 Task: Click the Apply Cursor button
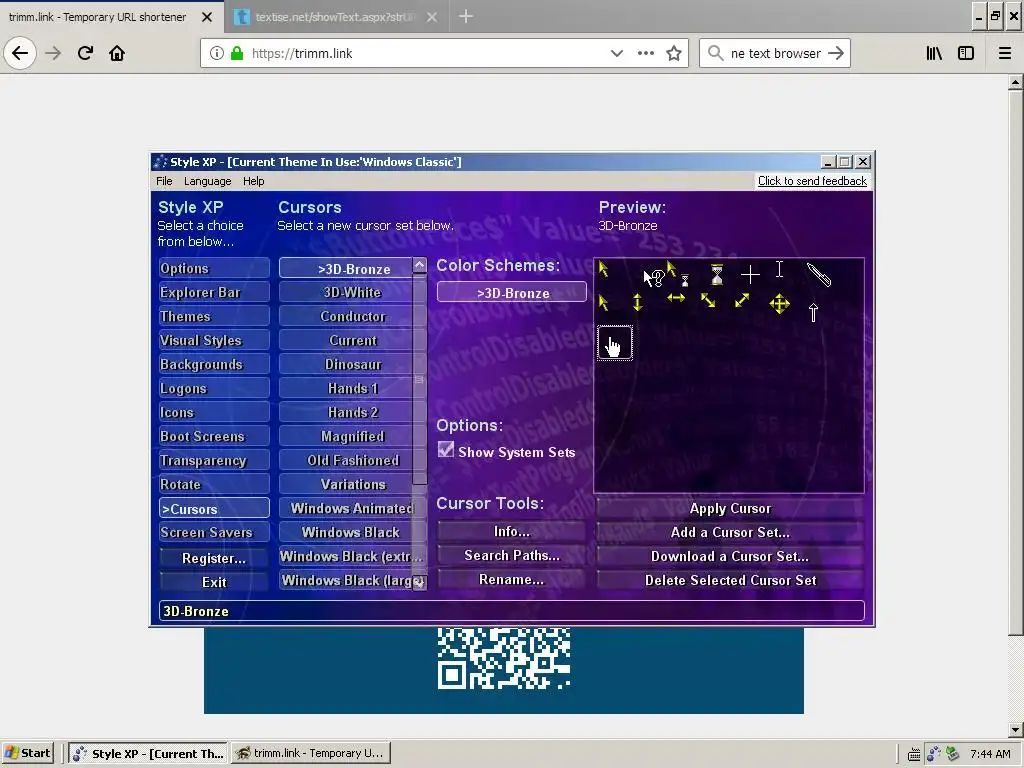pyautogui.click(x=730, y=508)
